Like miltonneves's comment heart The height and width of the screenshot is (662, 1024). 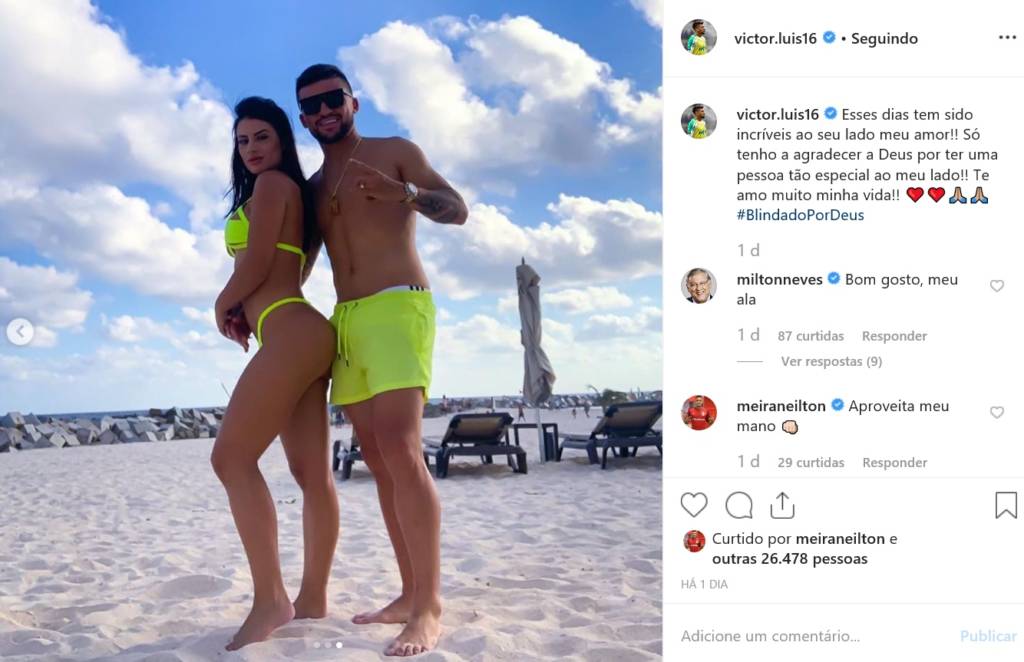[x=997, y=286]
